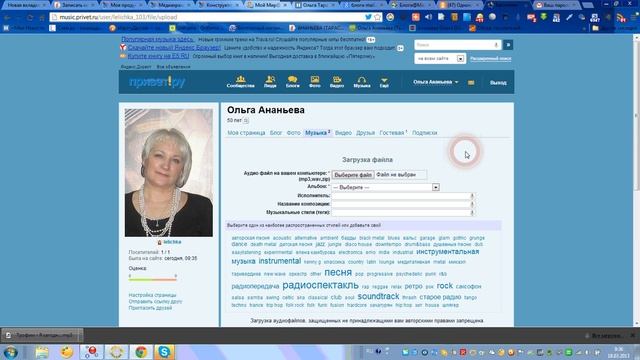Open Skype from the taskbar
640x360 pixels.
point(164,352)
